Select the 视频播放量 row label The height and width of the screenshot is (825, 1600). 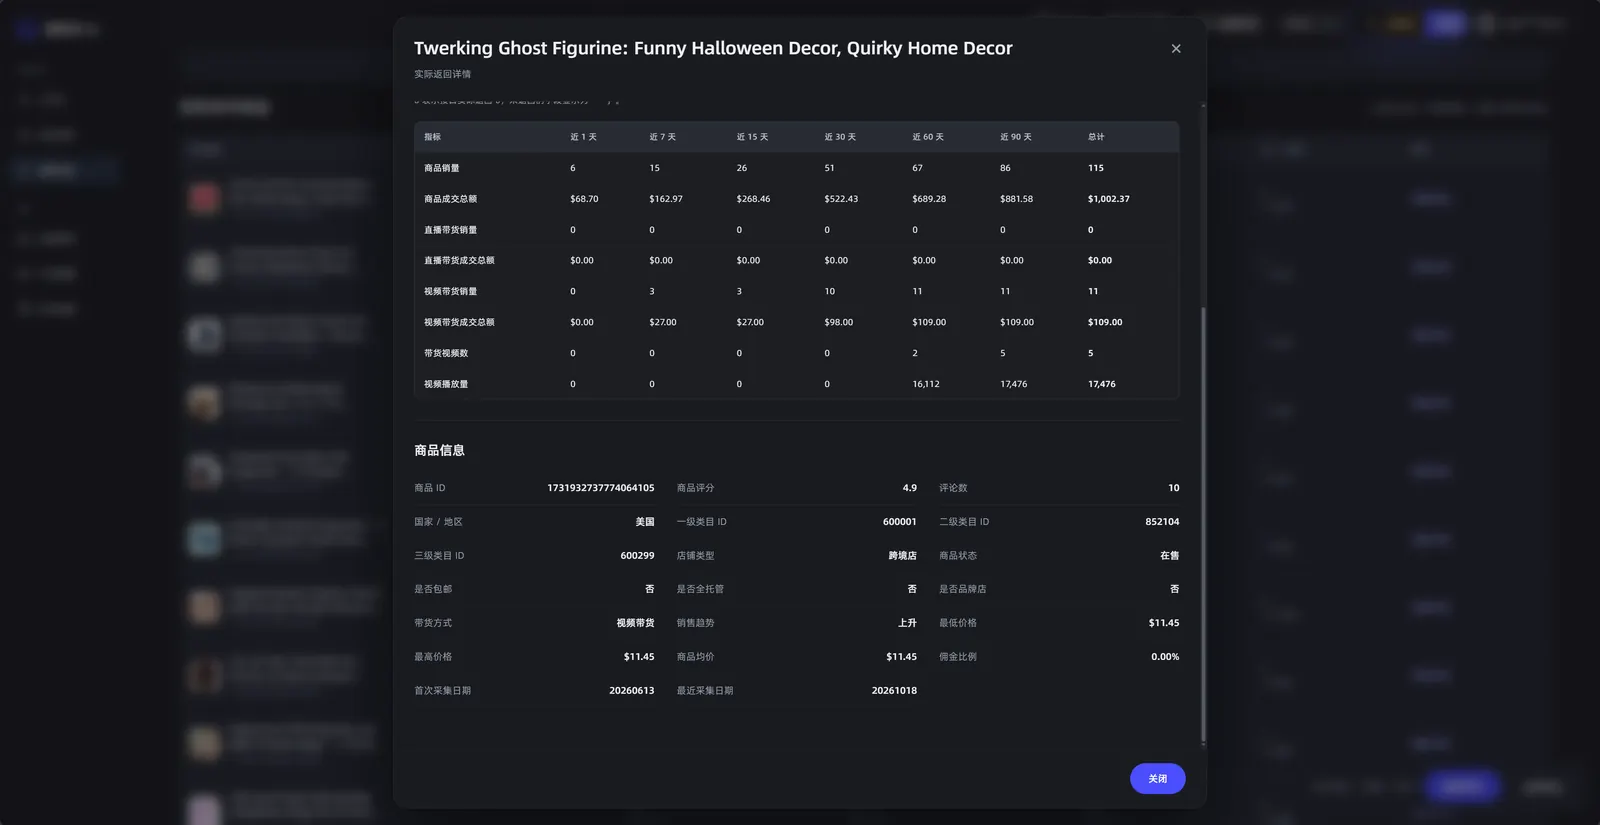[446, 384]
